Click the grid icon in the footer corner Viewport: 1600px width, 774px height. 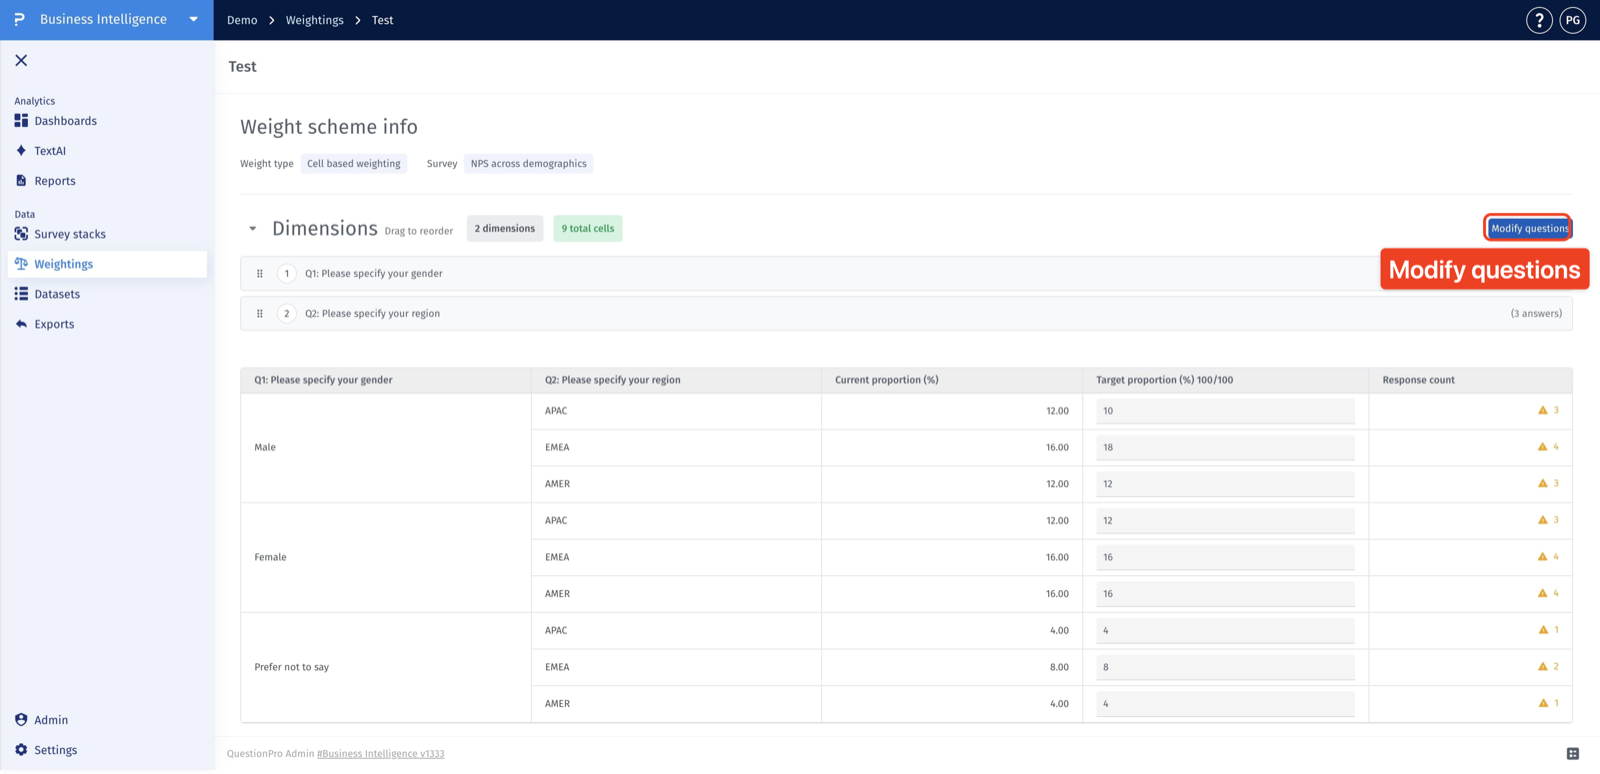click(x=1573, y=754)
